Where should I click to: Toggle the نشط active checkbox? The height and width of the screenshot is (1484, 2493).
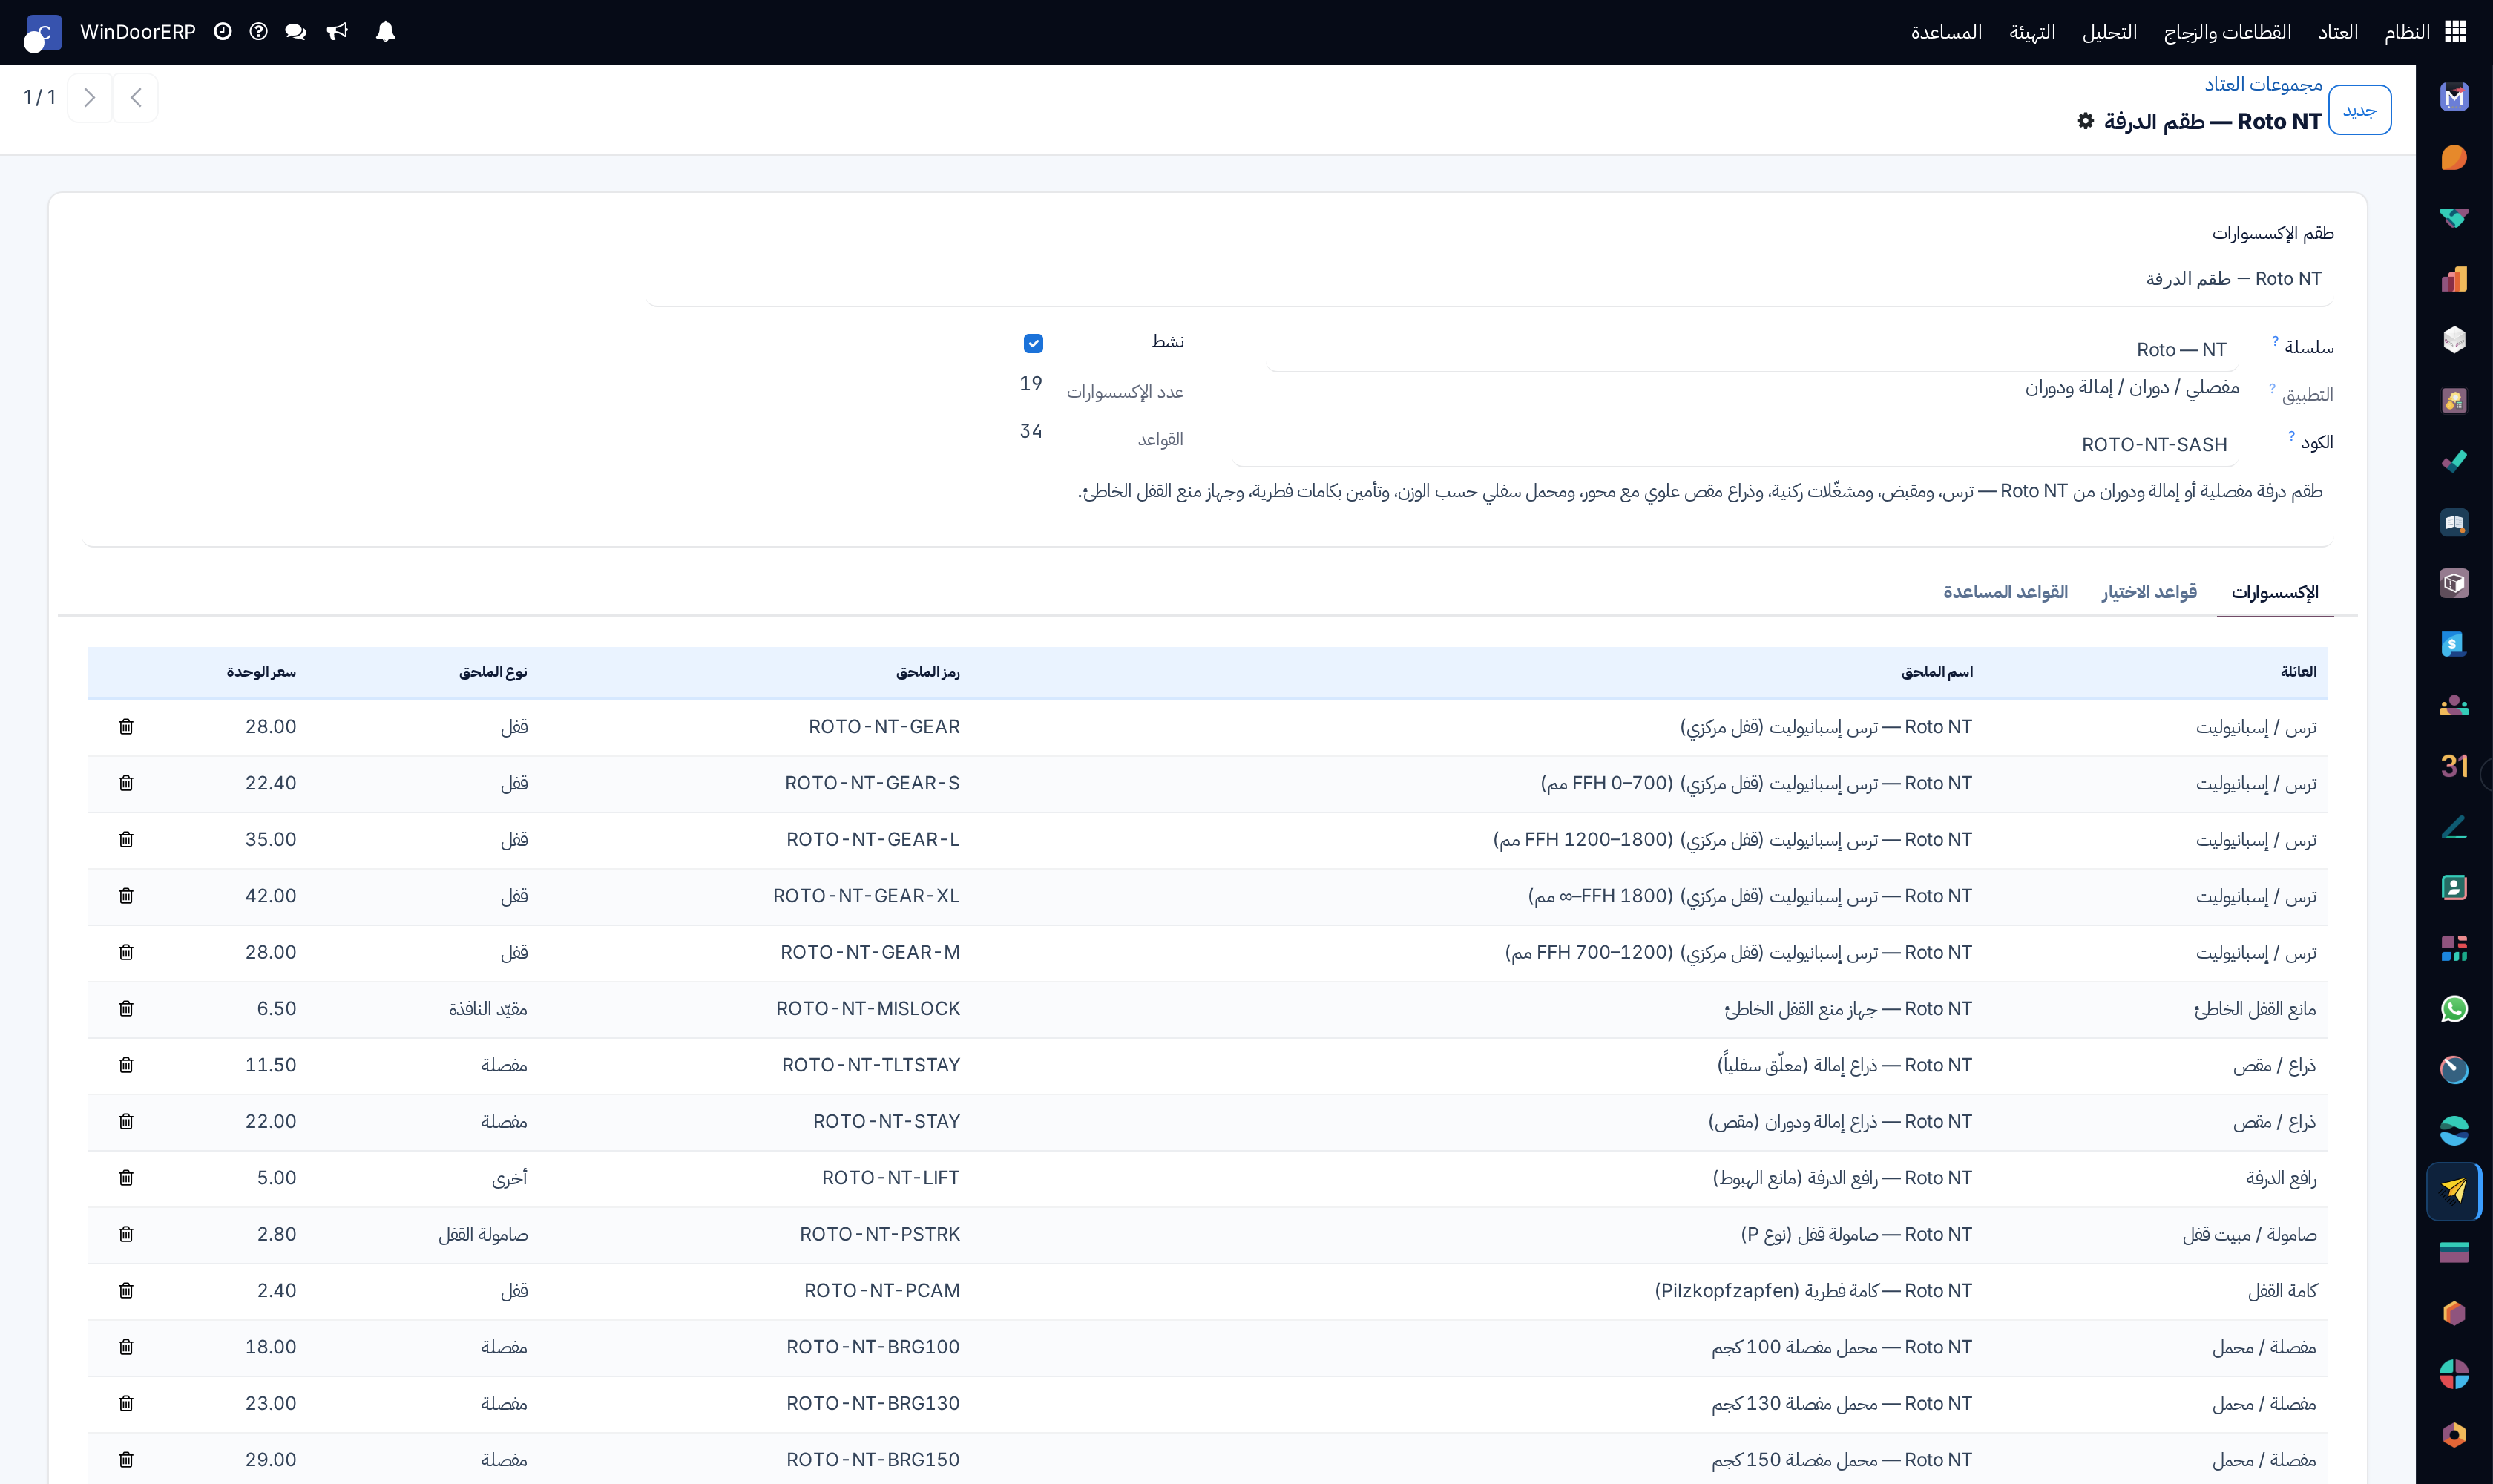click(x=1033, y=343)
